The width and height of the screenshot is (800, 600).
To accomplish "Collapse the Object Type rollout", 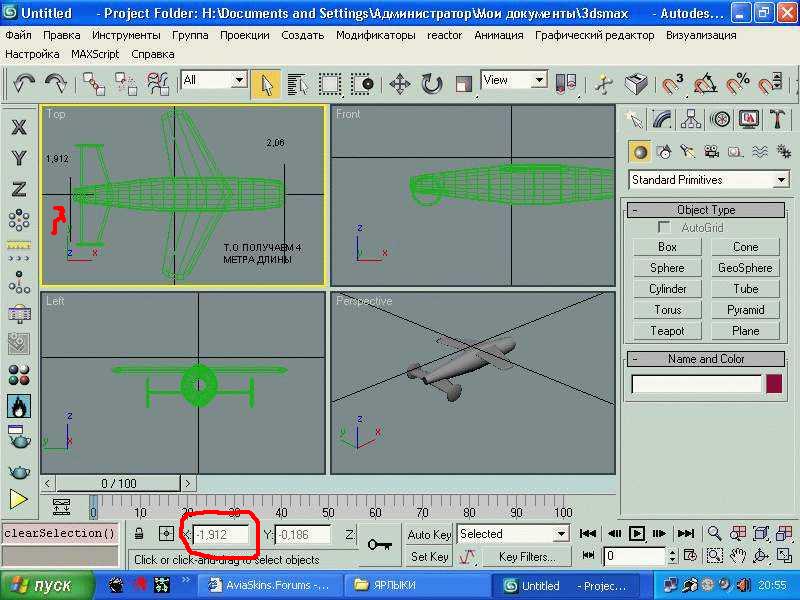I will click(706, 210).
